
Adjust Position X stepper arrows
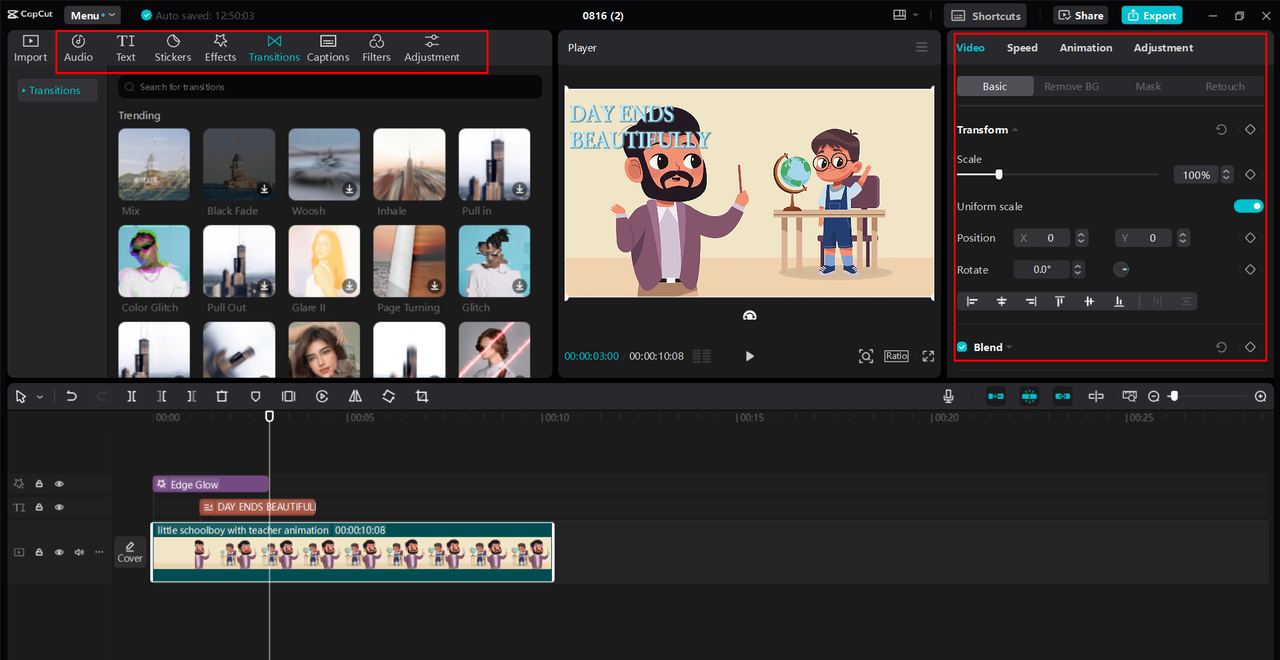tap(1080, 238)
